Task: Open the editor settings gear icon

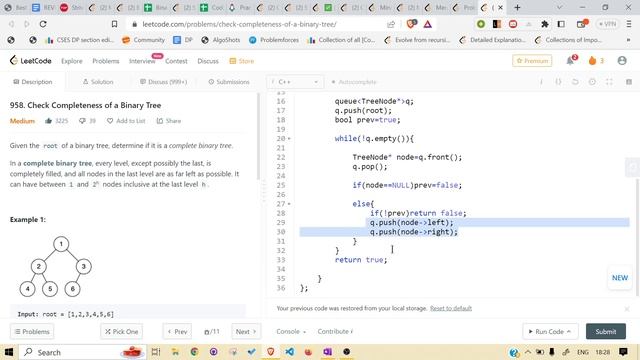Action: (x=592, y=82)
